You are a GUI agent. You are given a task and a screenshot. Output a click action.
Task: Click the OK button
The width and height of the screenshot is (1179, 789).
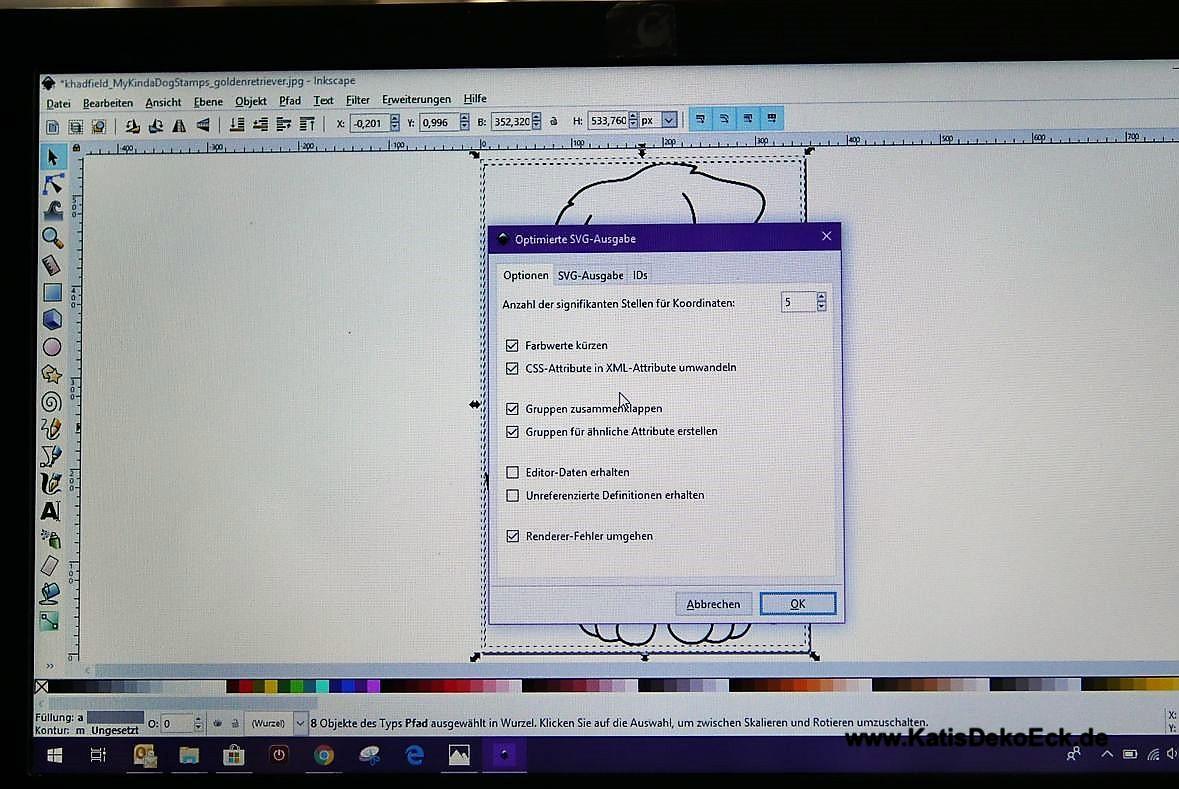pos(797,604)
